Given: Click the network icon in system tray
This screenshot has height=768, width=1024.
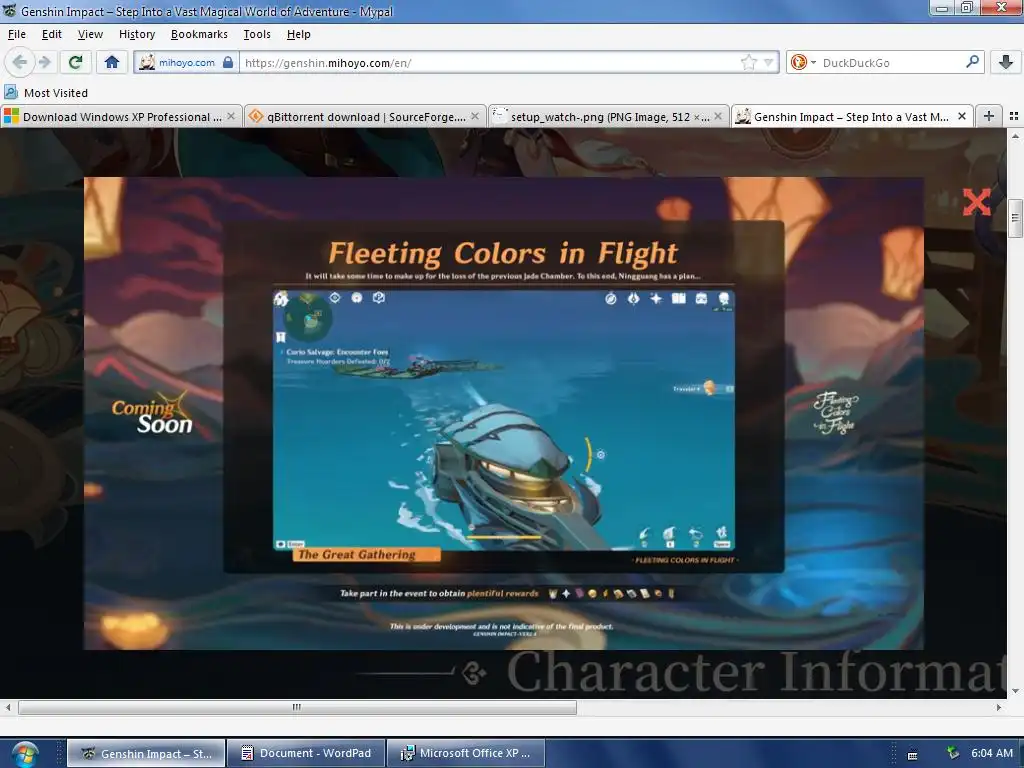Looking at the screenshot, I should 953,753.
